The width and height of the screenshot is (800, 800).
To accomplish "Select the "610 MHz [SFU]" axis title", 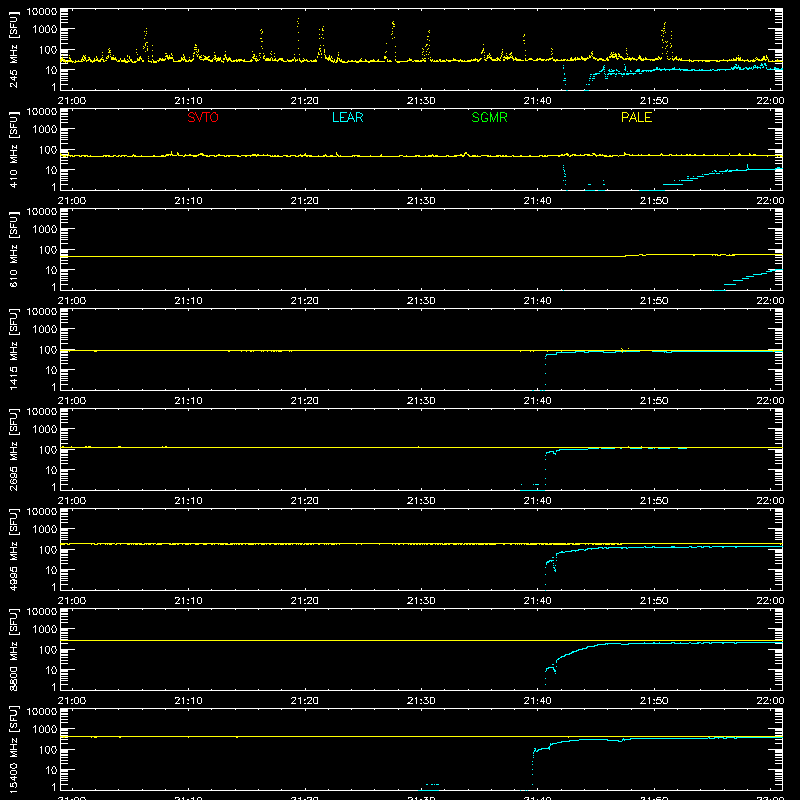I will 14,249.
